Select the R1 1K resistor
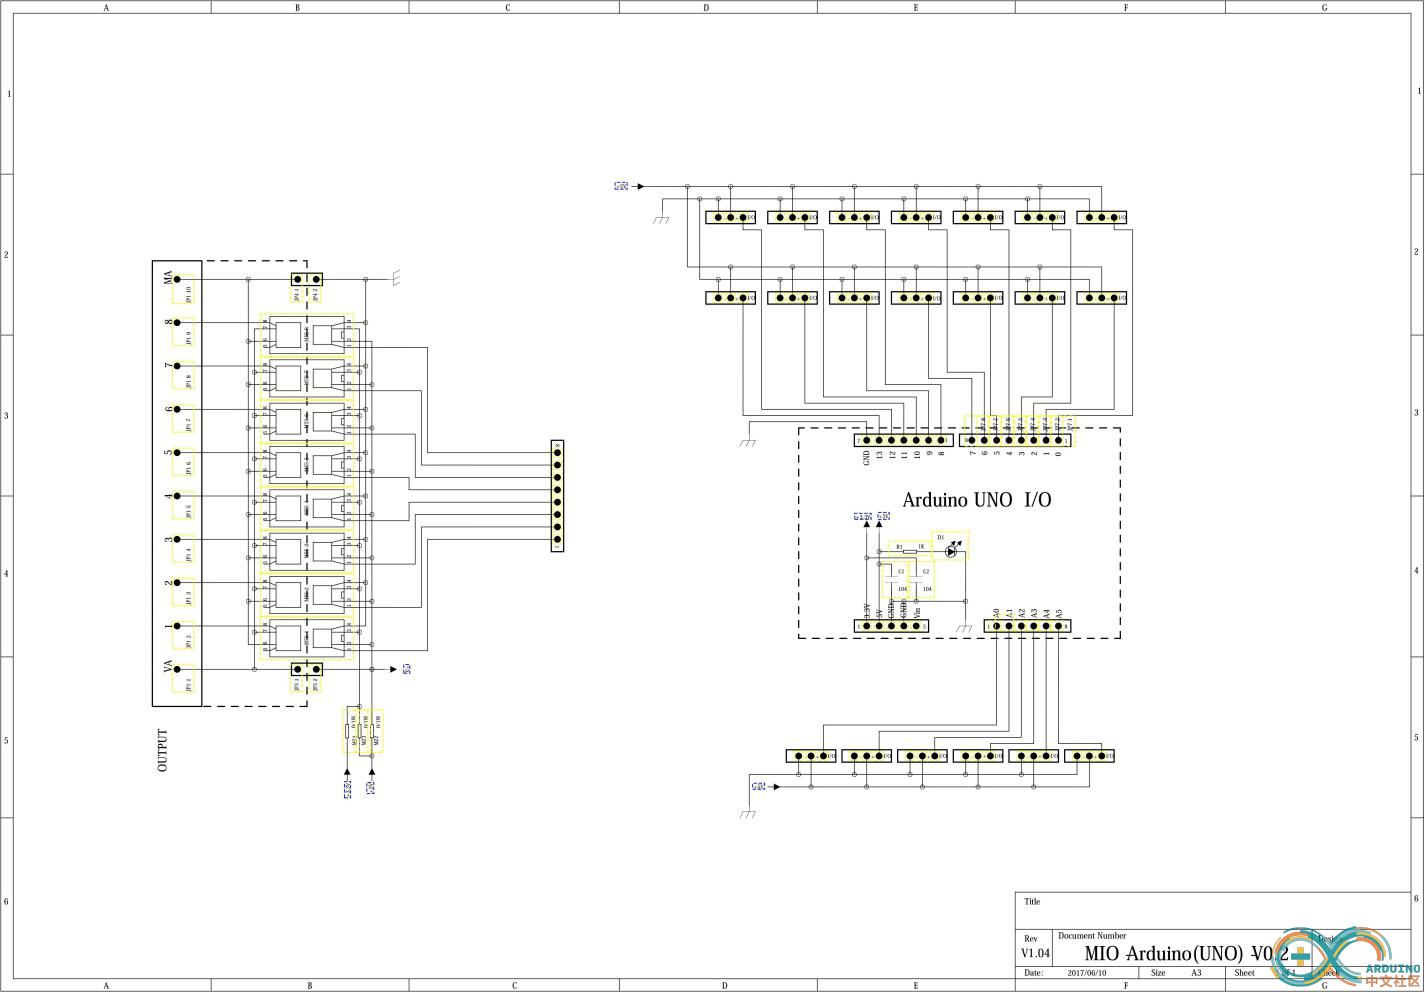Viewport: 1425px width, 992px height. click(x=908, y=550)
